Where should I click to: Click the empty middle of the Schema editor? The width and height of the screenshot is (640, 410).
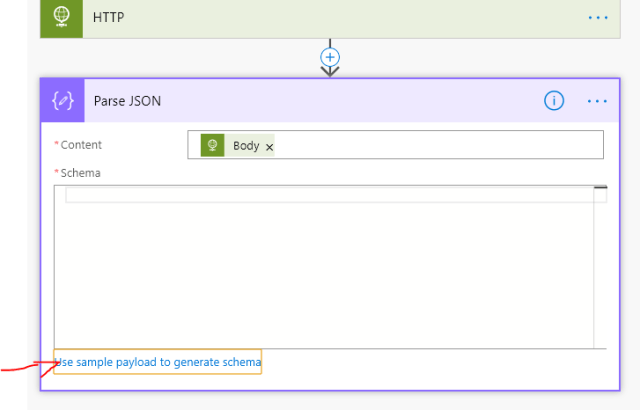[x=323, y=270]
